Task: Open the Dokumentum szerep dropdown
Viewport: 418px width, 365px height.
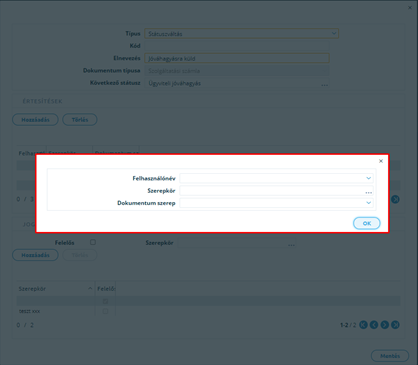Action: (368, 203)
